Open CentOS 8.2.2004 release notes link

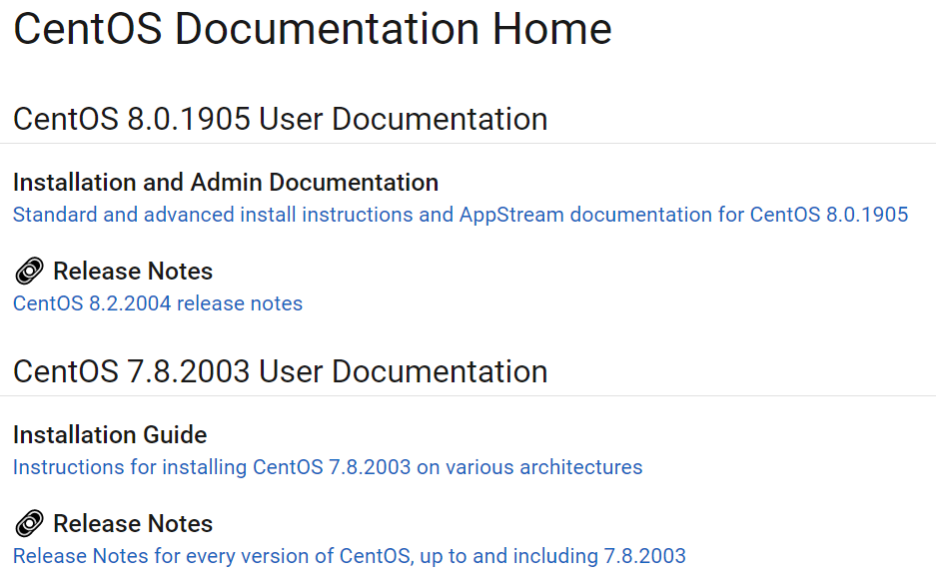(158, 303)
